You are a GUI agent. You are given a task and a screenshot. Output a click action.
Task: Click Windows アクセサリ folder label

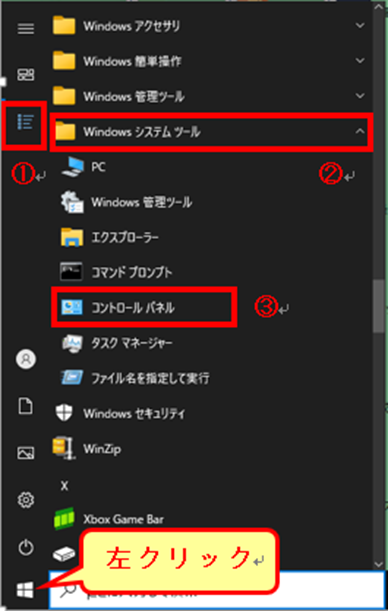pos(132,26)
